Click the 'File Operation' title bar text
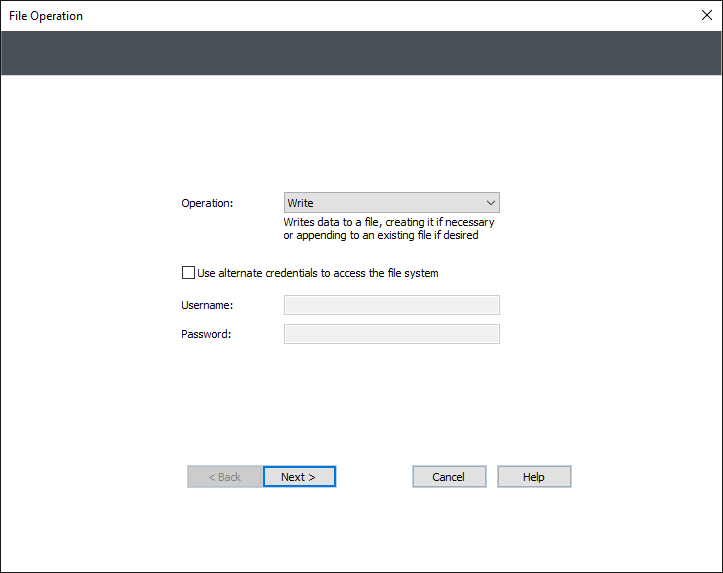Viewport: 723px width, 573px height. click(46, 16)
